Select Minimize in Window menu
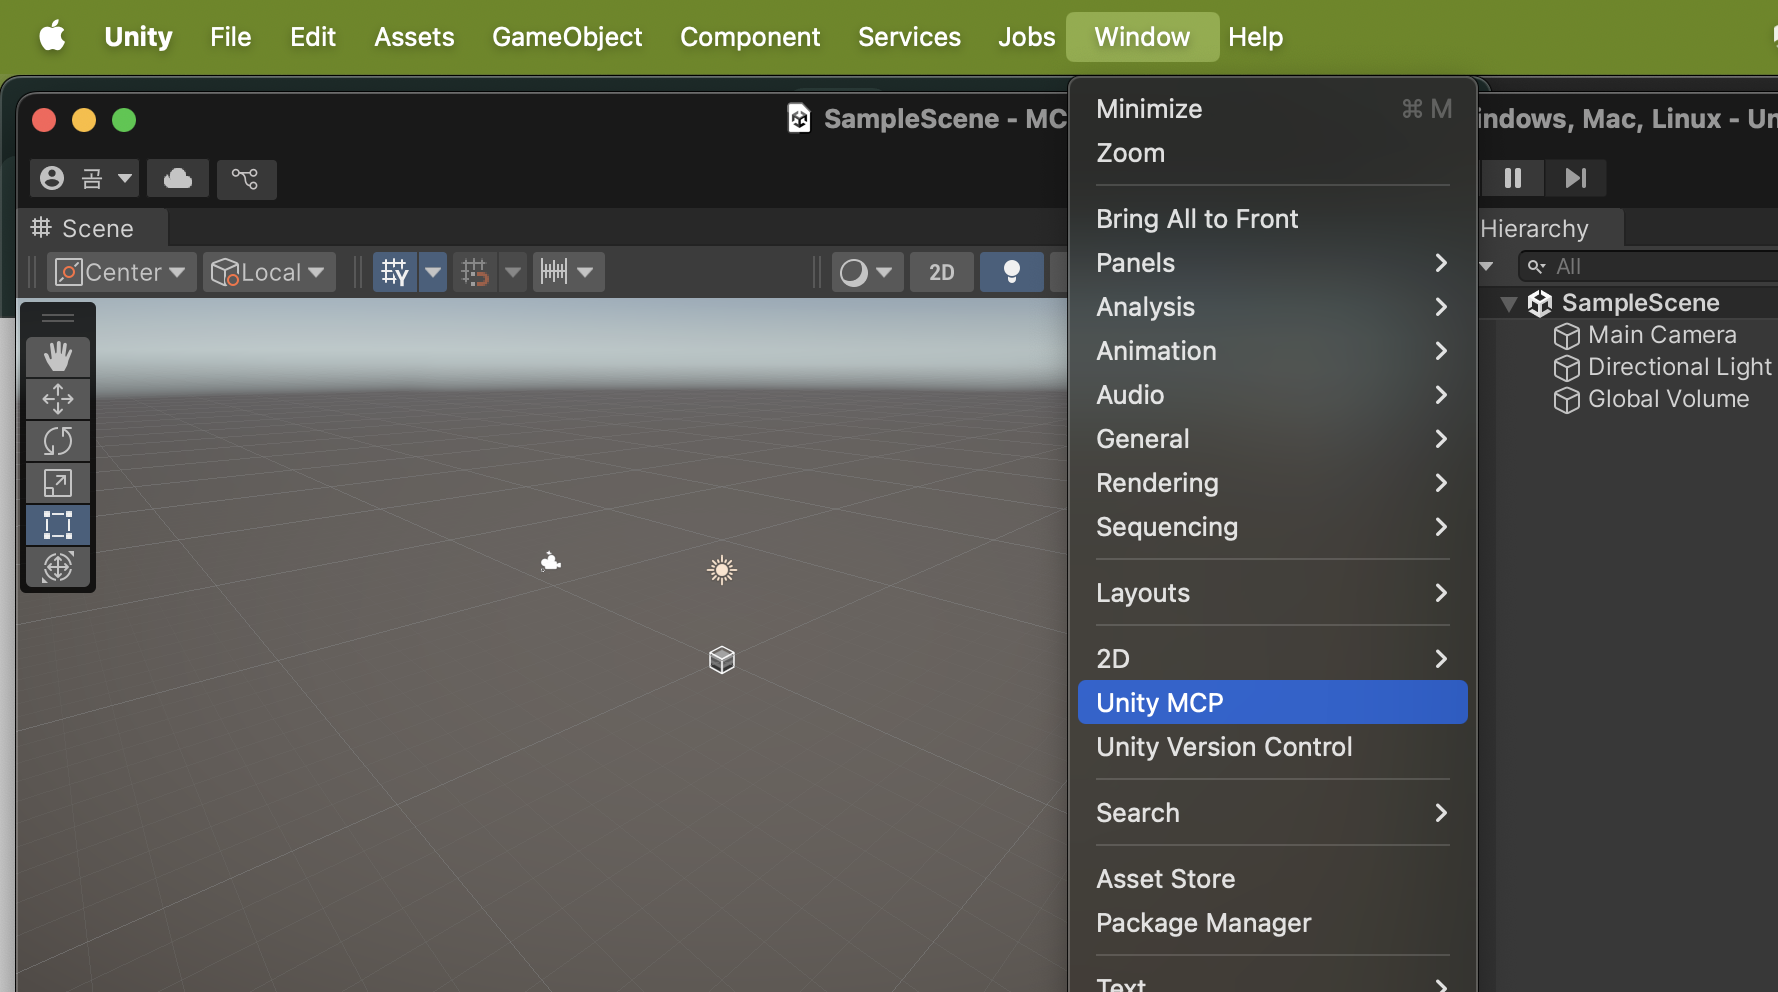This screenshot has height=992, width=1778. coord(1273,109)
